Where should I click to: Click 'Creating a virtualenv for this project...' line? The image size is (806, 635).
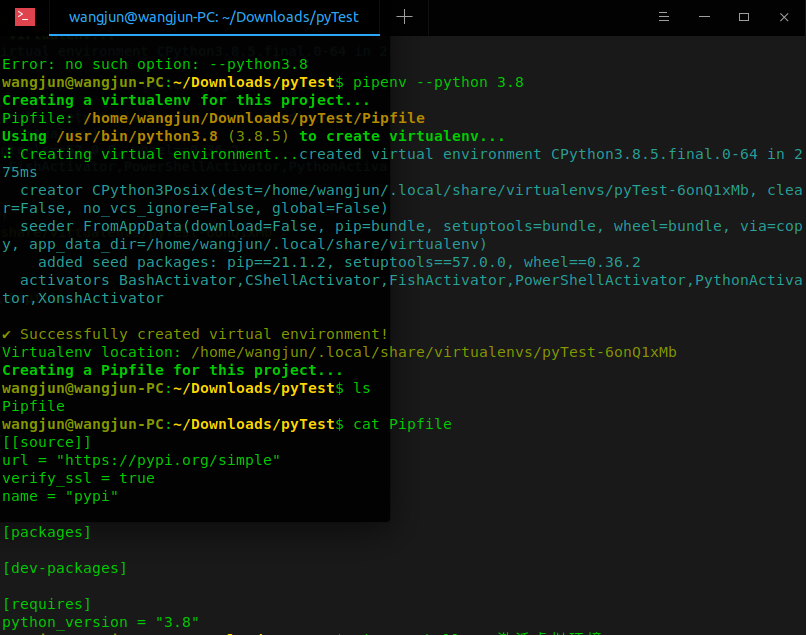click(x=186, y=100)
